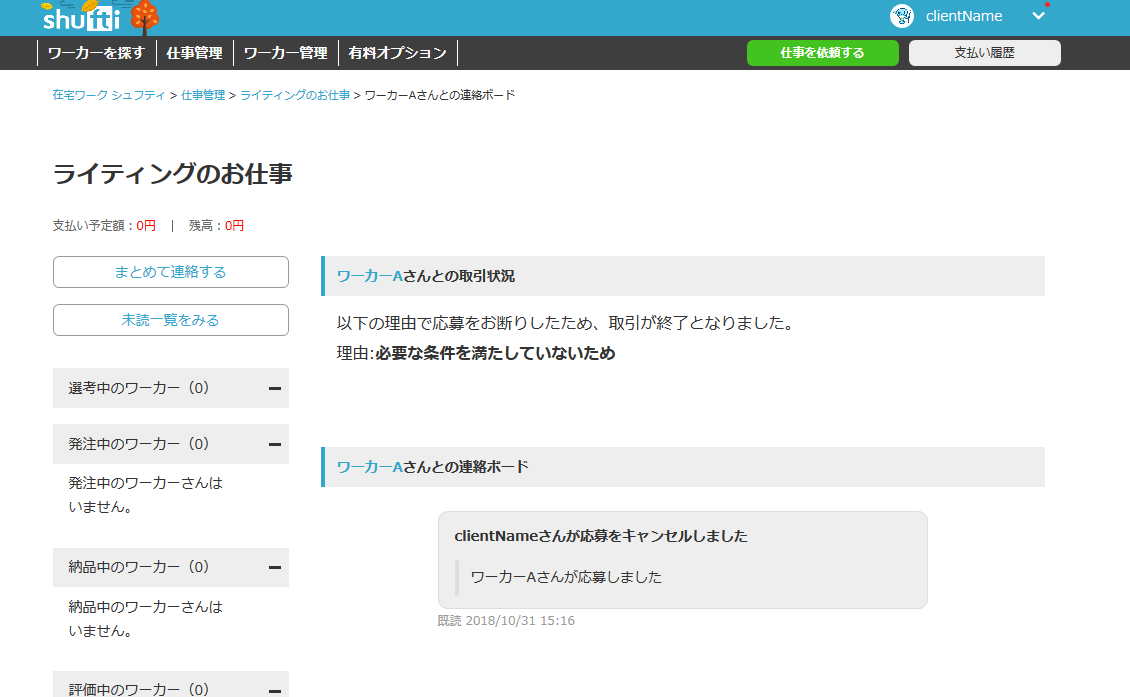Click the 支払い履歴 button
This screenshot has height=697, width=1130.
(984, 53)
